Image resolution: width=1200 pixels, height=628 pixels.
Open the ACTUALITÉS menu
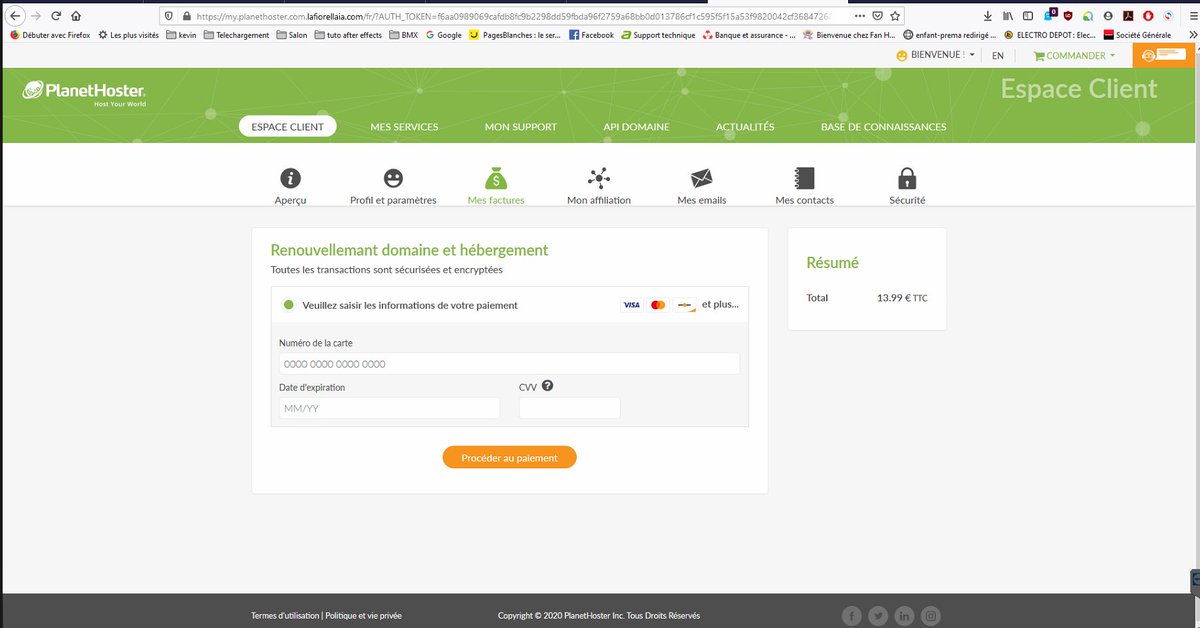tap(745, 127)
